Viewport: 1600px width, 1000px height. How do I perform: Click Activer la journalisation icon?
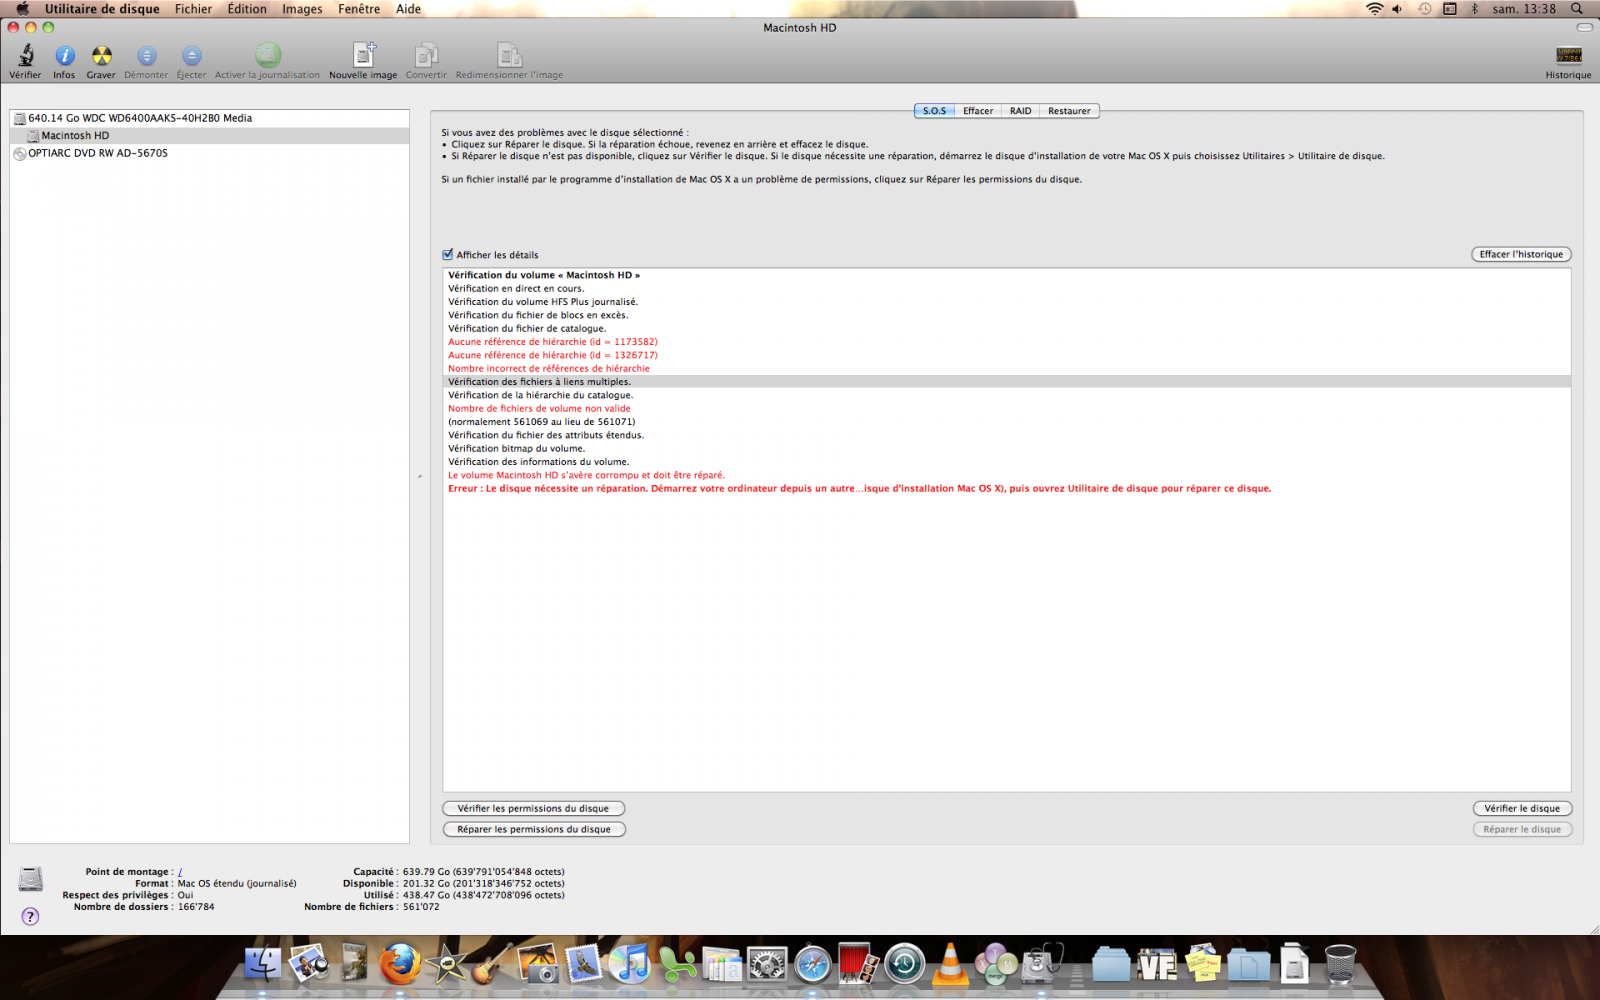pos(268,55)
